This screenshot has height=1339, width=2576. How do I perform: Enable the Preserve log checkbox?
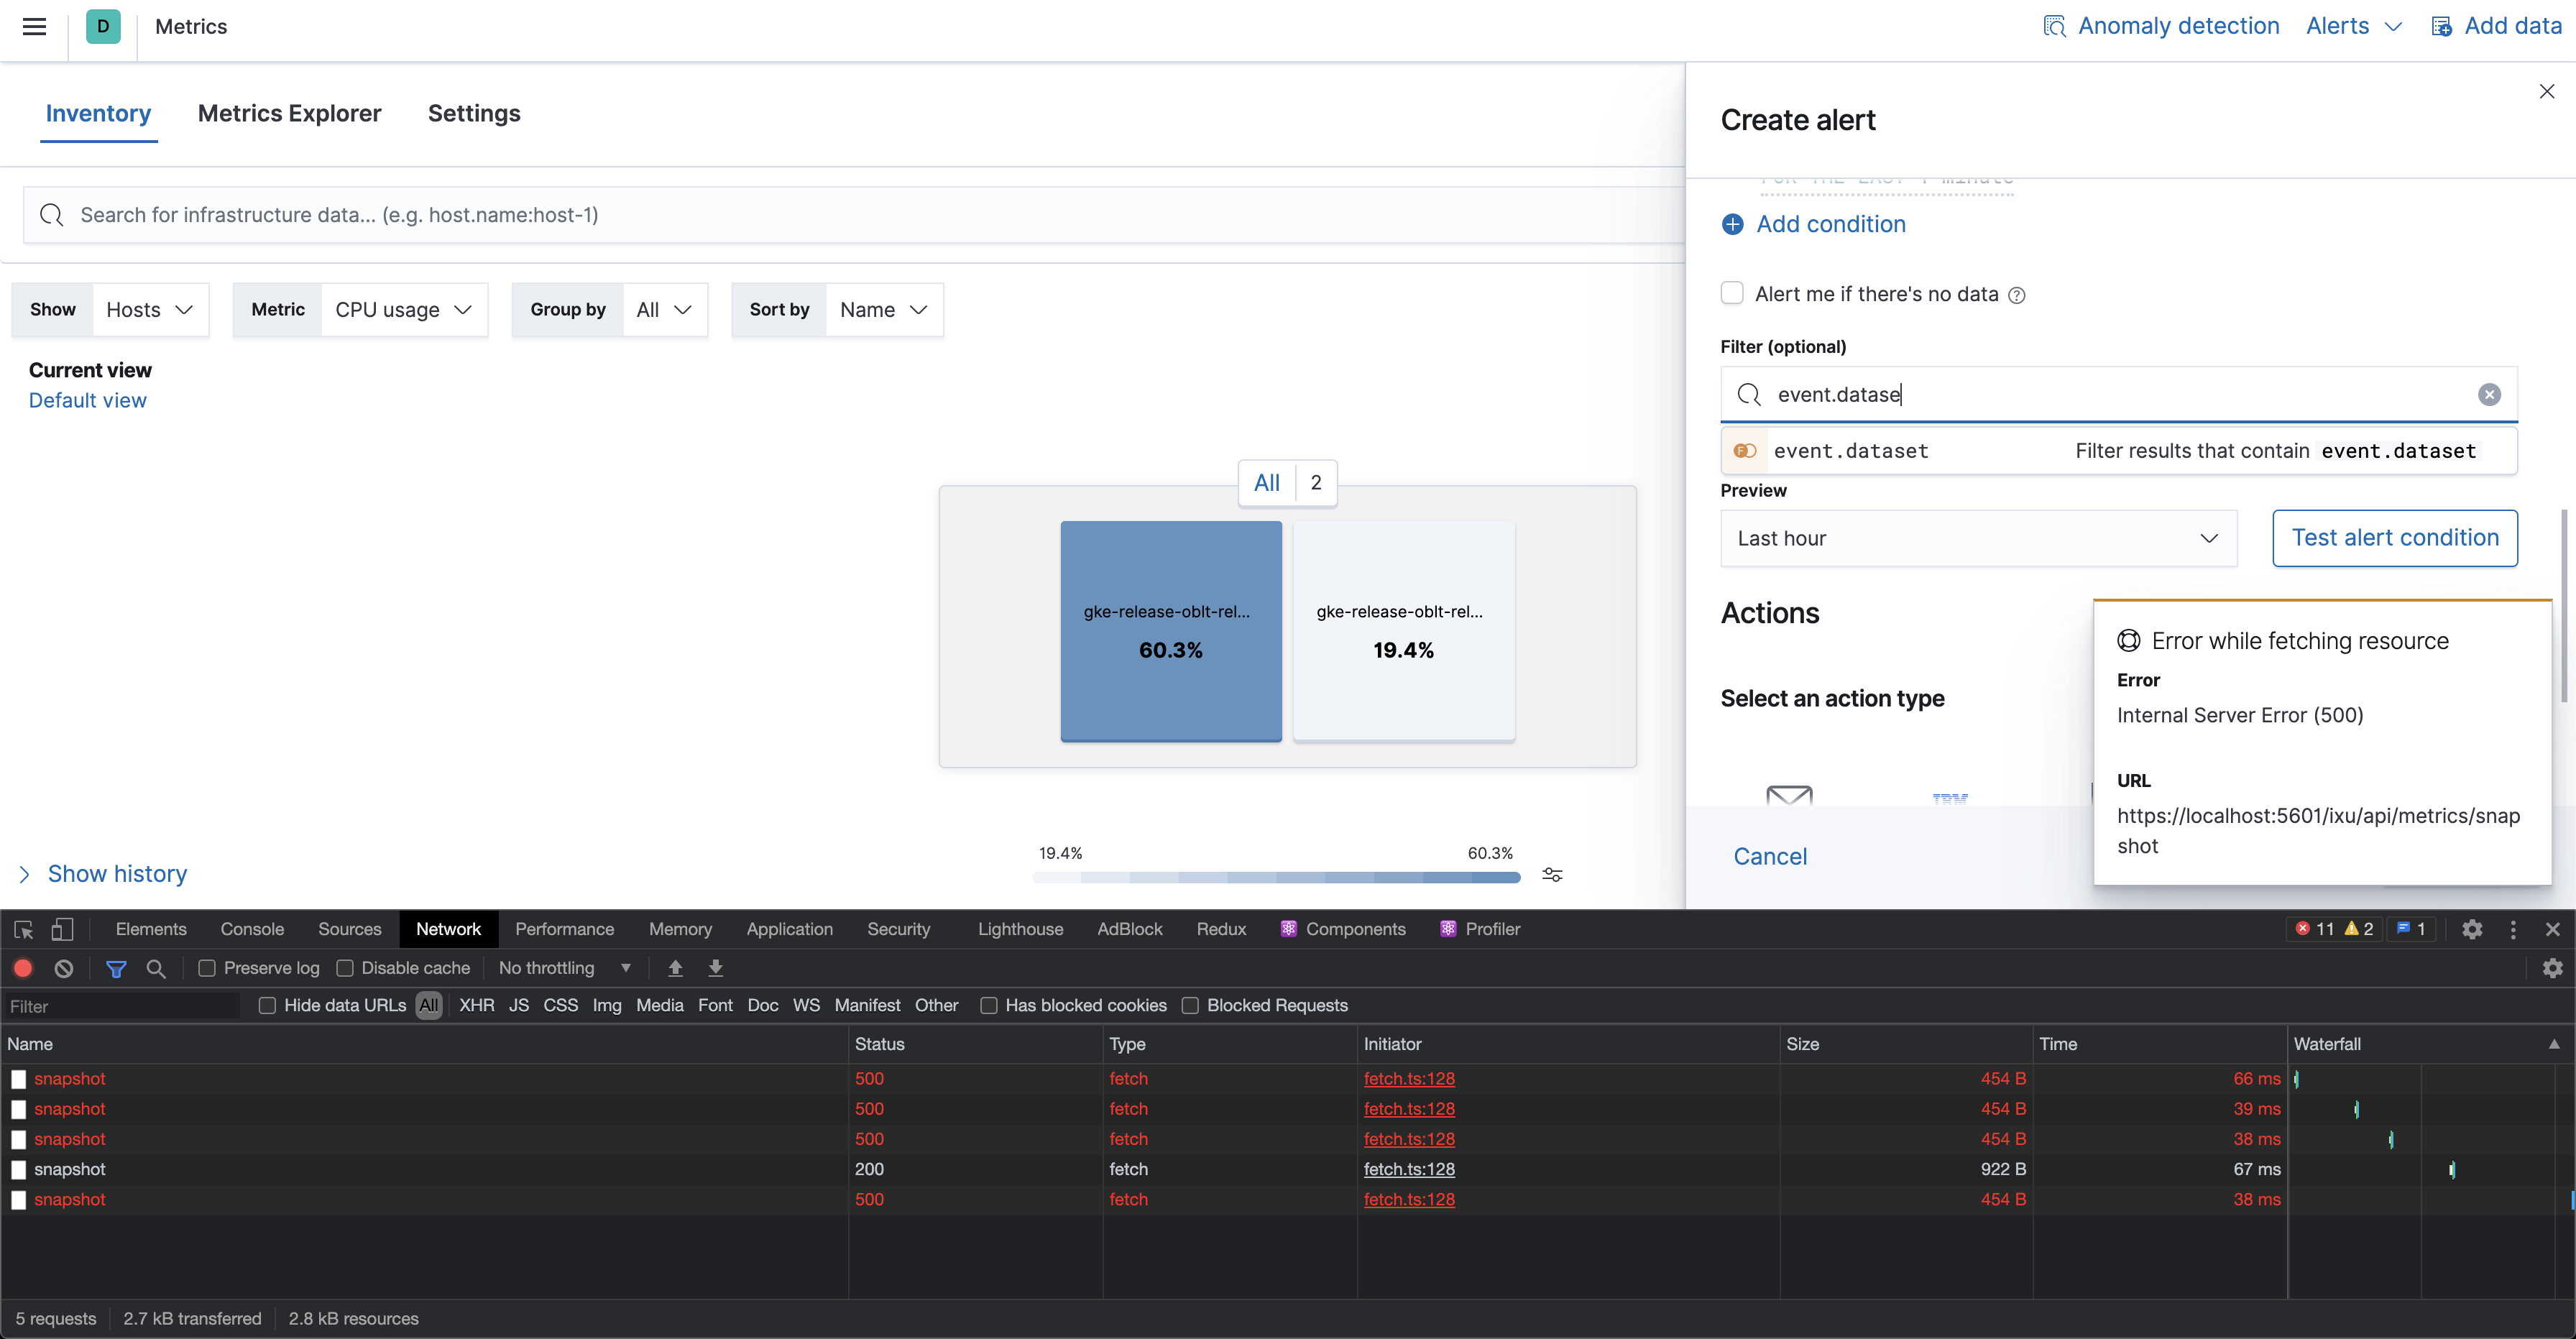[x=207, y=968]
